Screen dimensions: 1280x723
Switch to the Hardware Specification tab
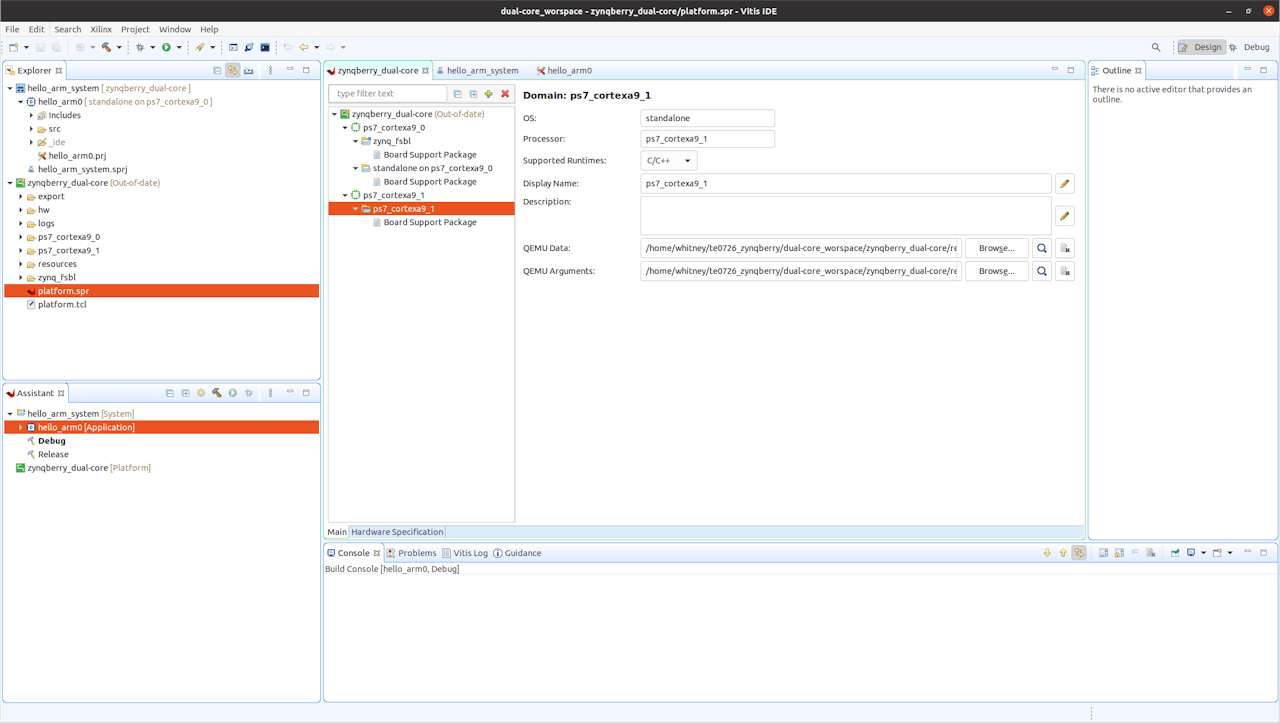tap(397, 532)
